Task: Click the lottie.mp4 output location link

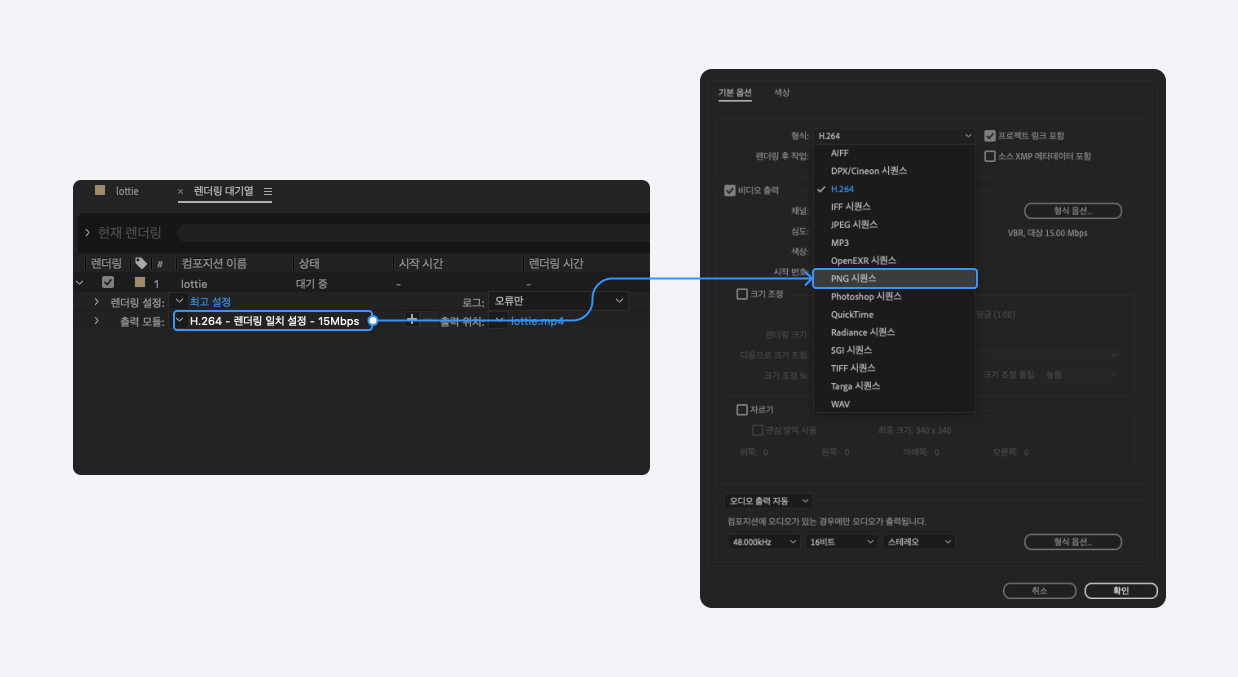Action: pyautogui.click(x=537, y=321)
